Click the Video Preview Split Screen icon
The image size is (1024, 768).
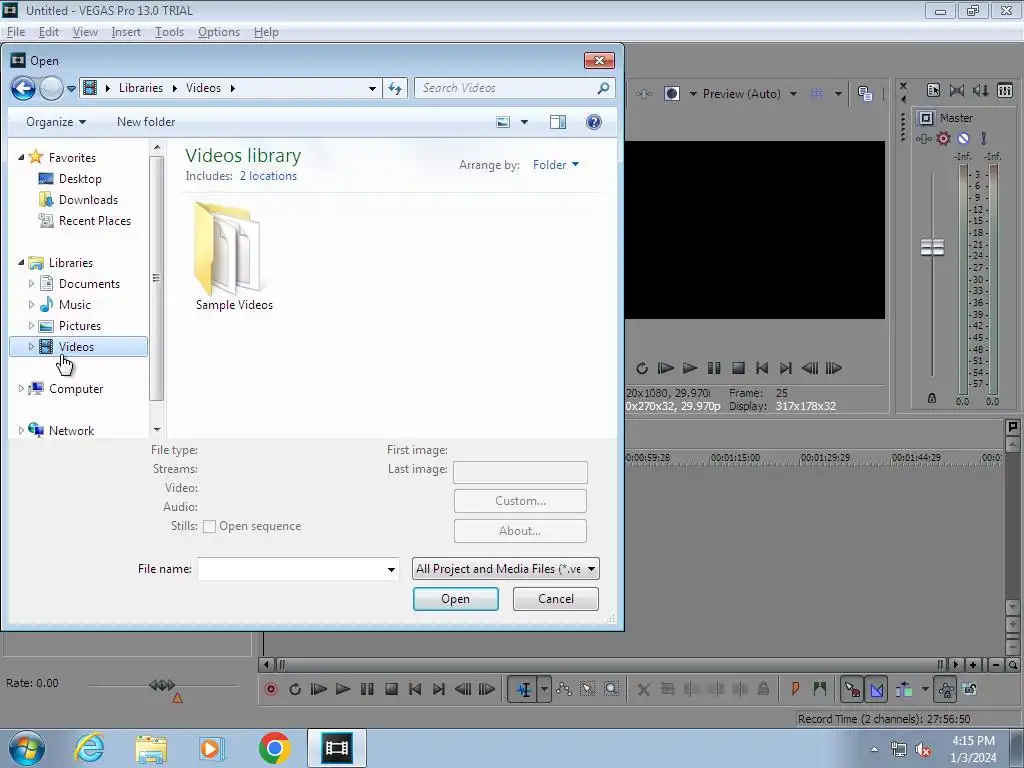671,93
